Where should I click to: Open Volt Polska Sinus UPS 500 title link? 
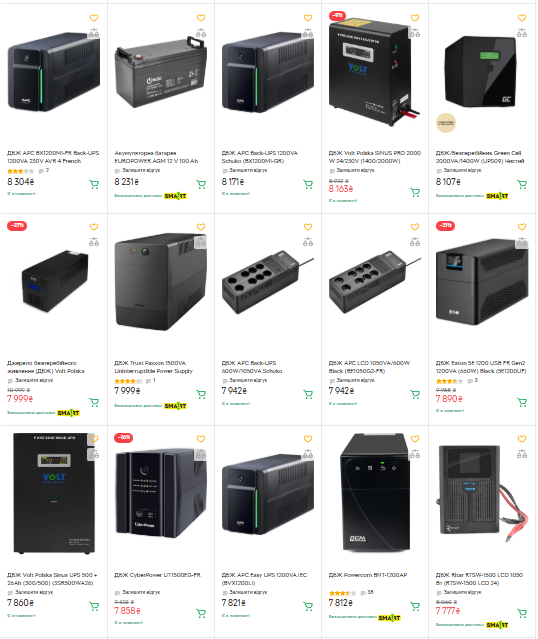[x=52, y=579]
